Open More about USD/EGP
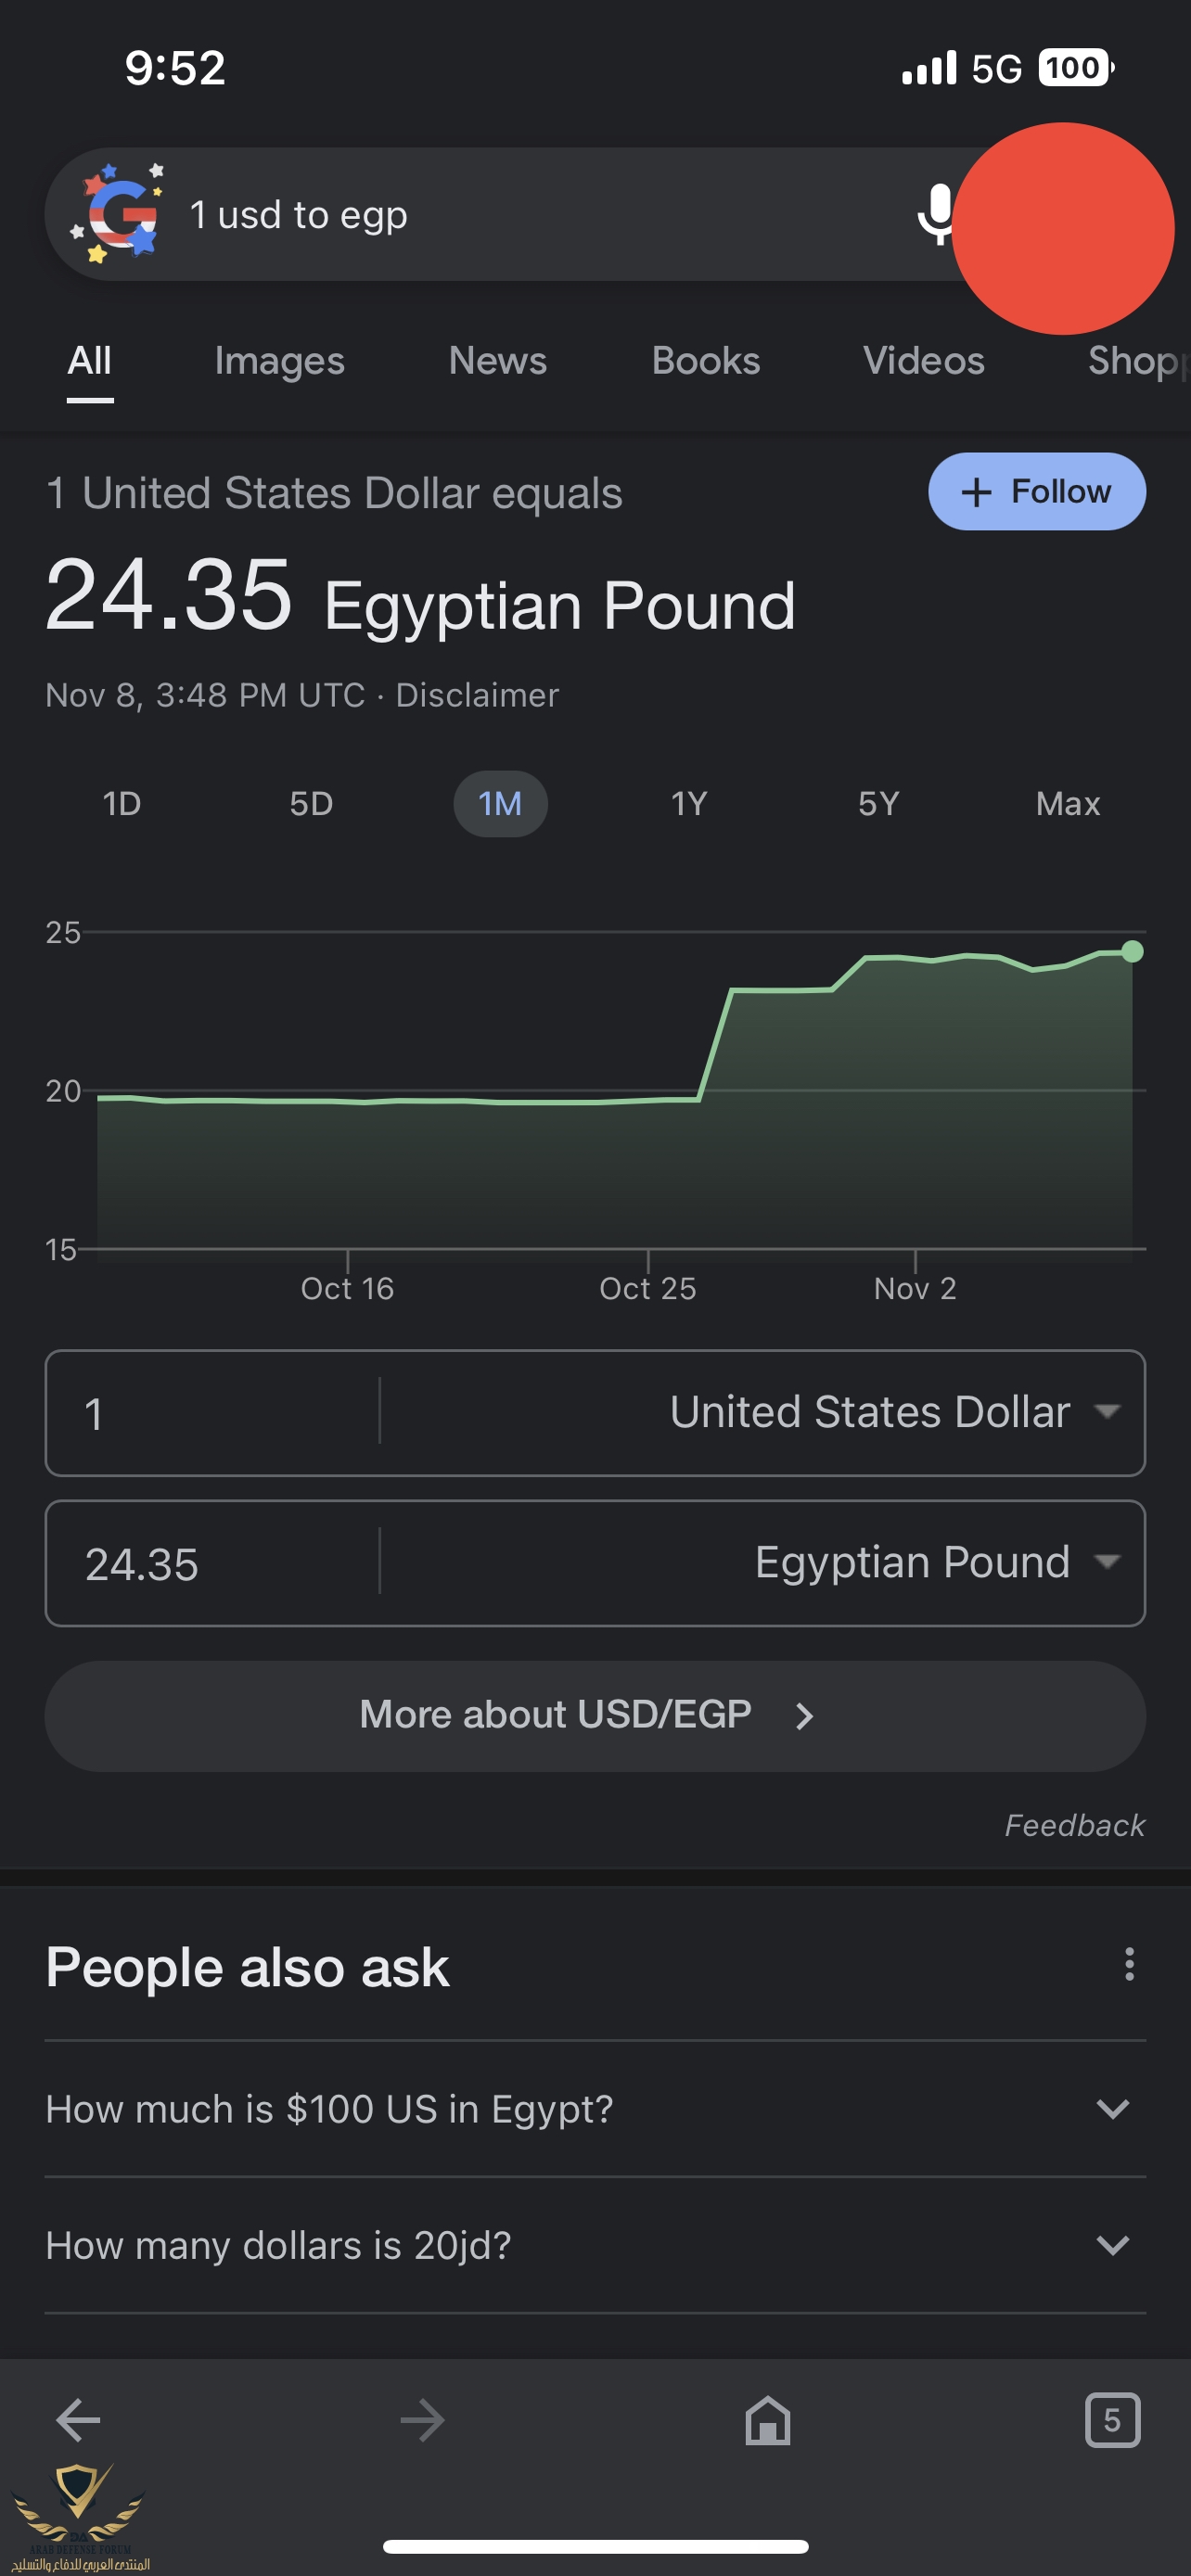This screenshot has width=1191, height=2576. coord(595,1716)
